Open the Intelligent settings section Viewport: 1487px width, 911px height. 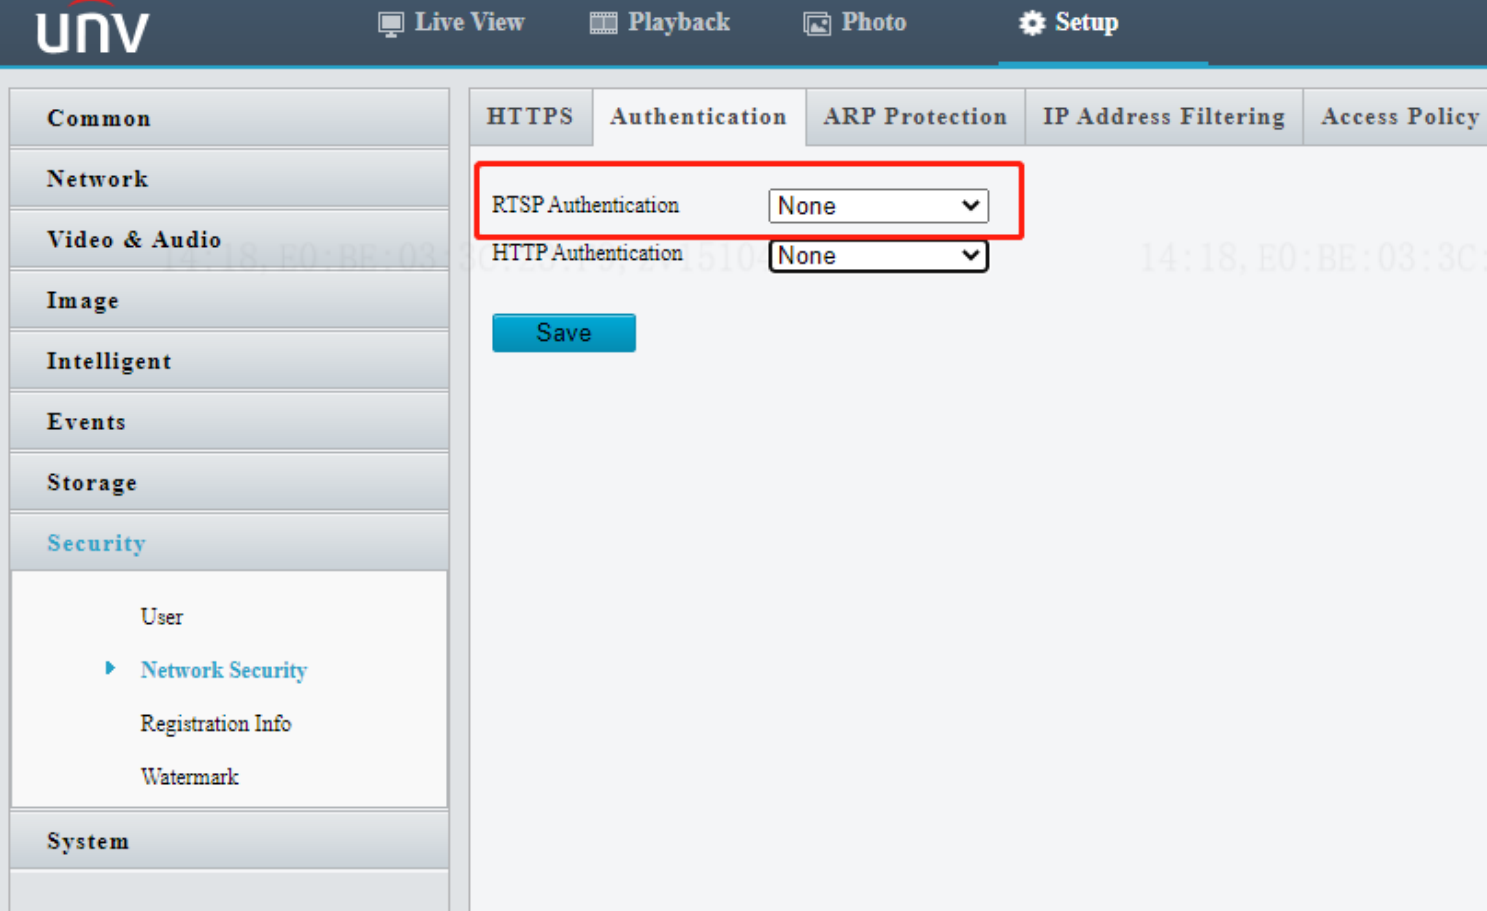pos(109,361)
